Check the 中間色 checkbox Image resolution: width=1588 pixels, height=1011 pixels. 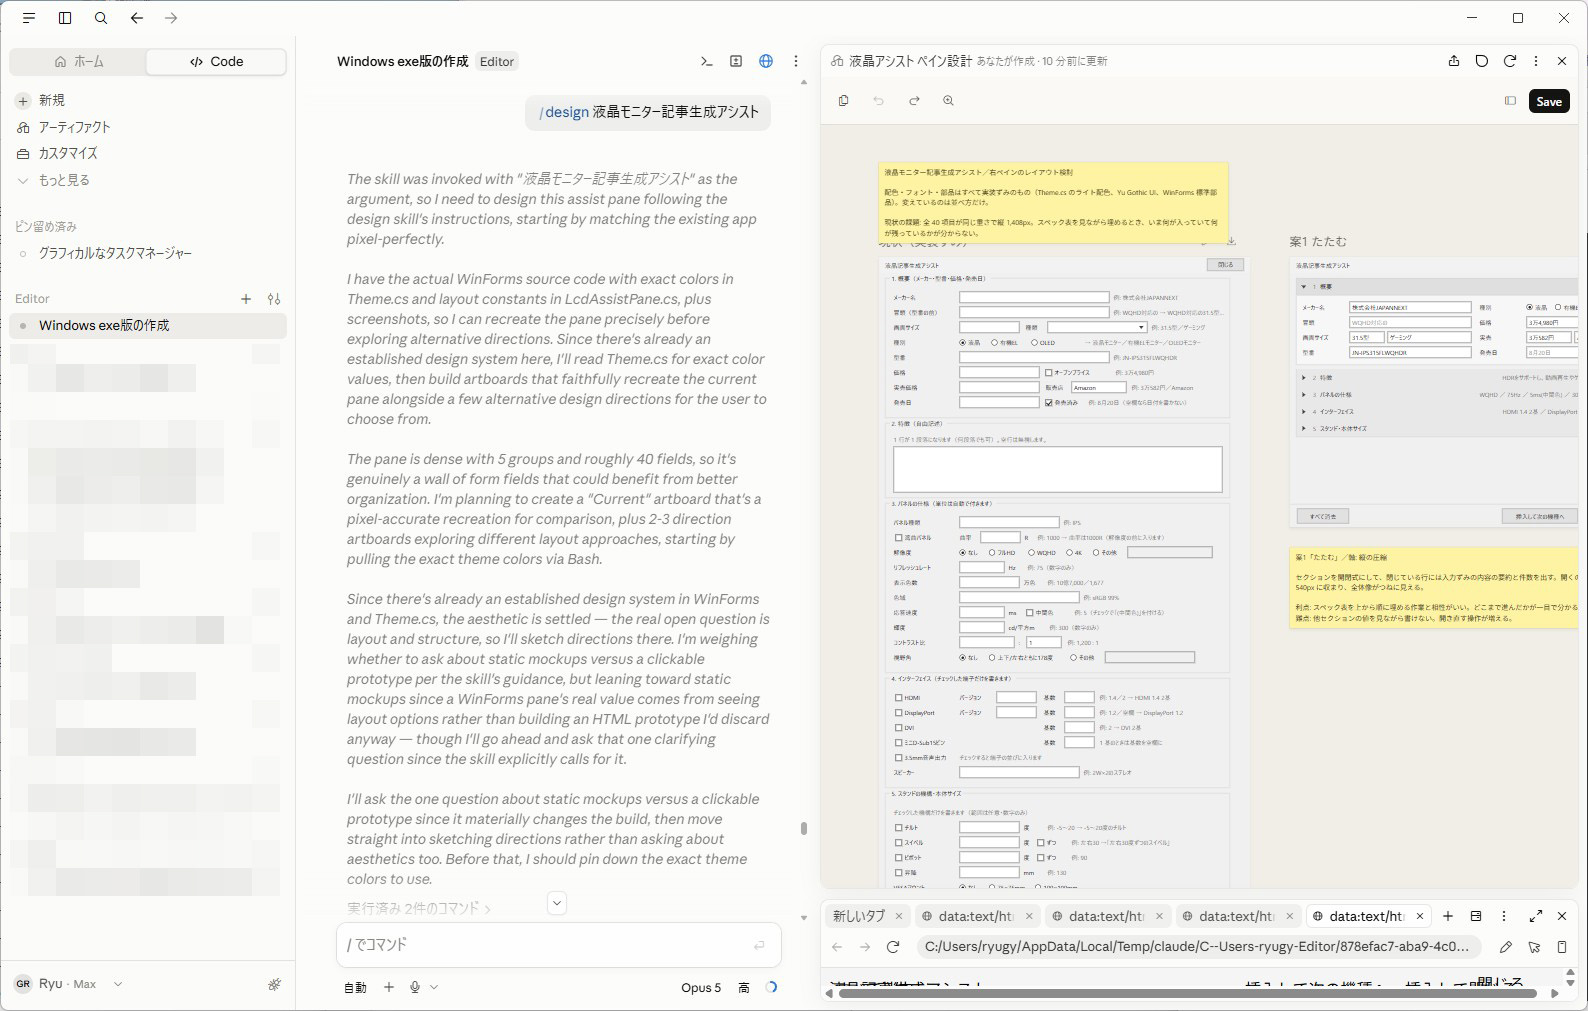click(1030, 612)
